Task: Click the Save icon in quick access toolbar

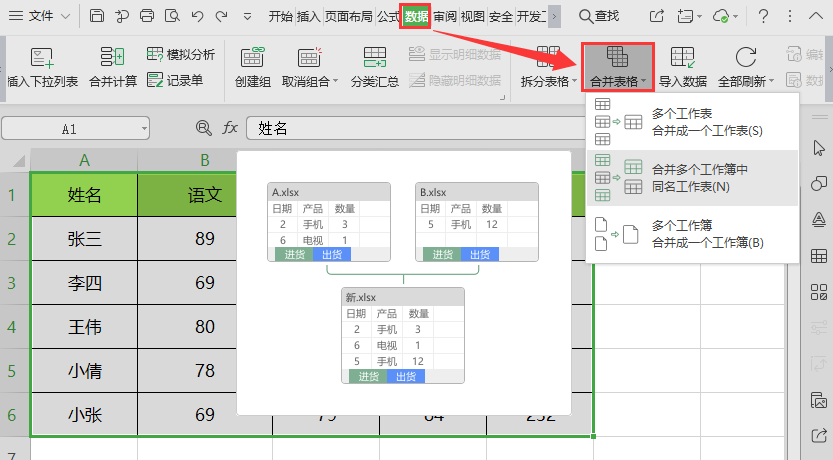Action: coord(97,16)
